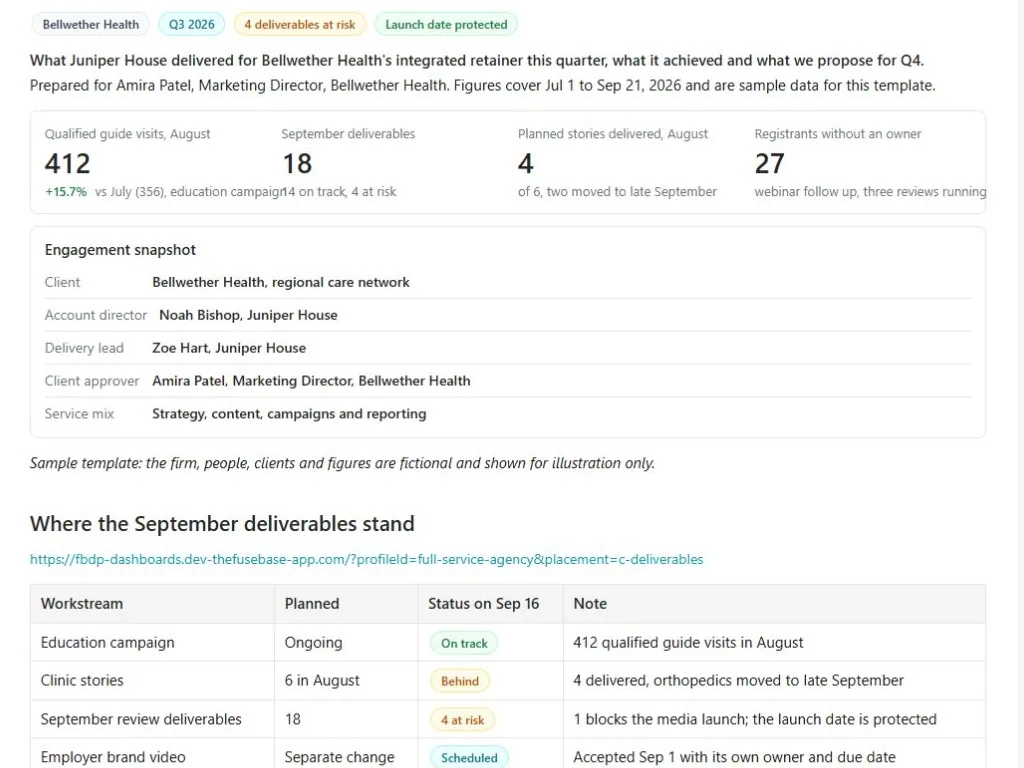
Task: Click the 27 registrants metric value
Action: pyautogui.click(x=769, y=163)
